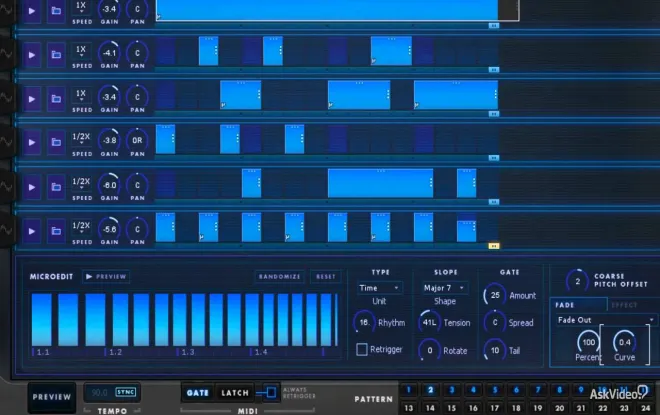Open folder browser for -6.0 gain track
660x415 pixels.
[56, 187]
